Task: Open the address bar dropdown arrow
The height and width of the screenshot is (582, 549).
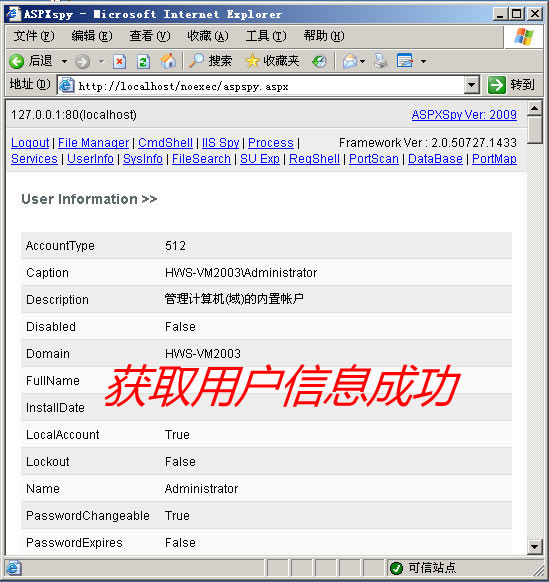Action: click(471, 85)
